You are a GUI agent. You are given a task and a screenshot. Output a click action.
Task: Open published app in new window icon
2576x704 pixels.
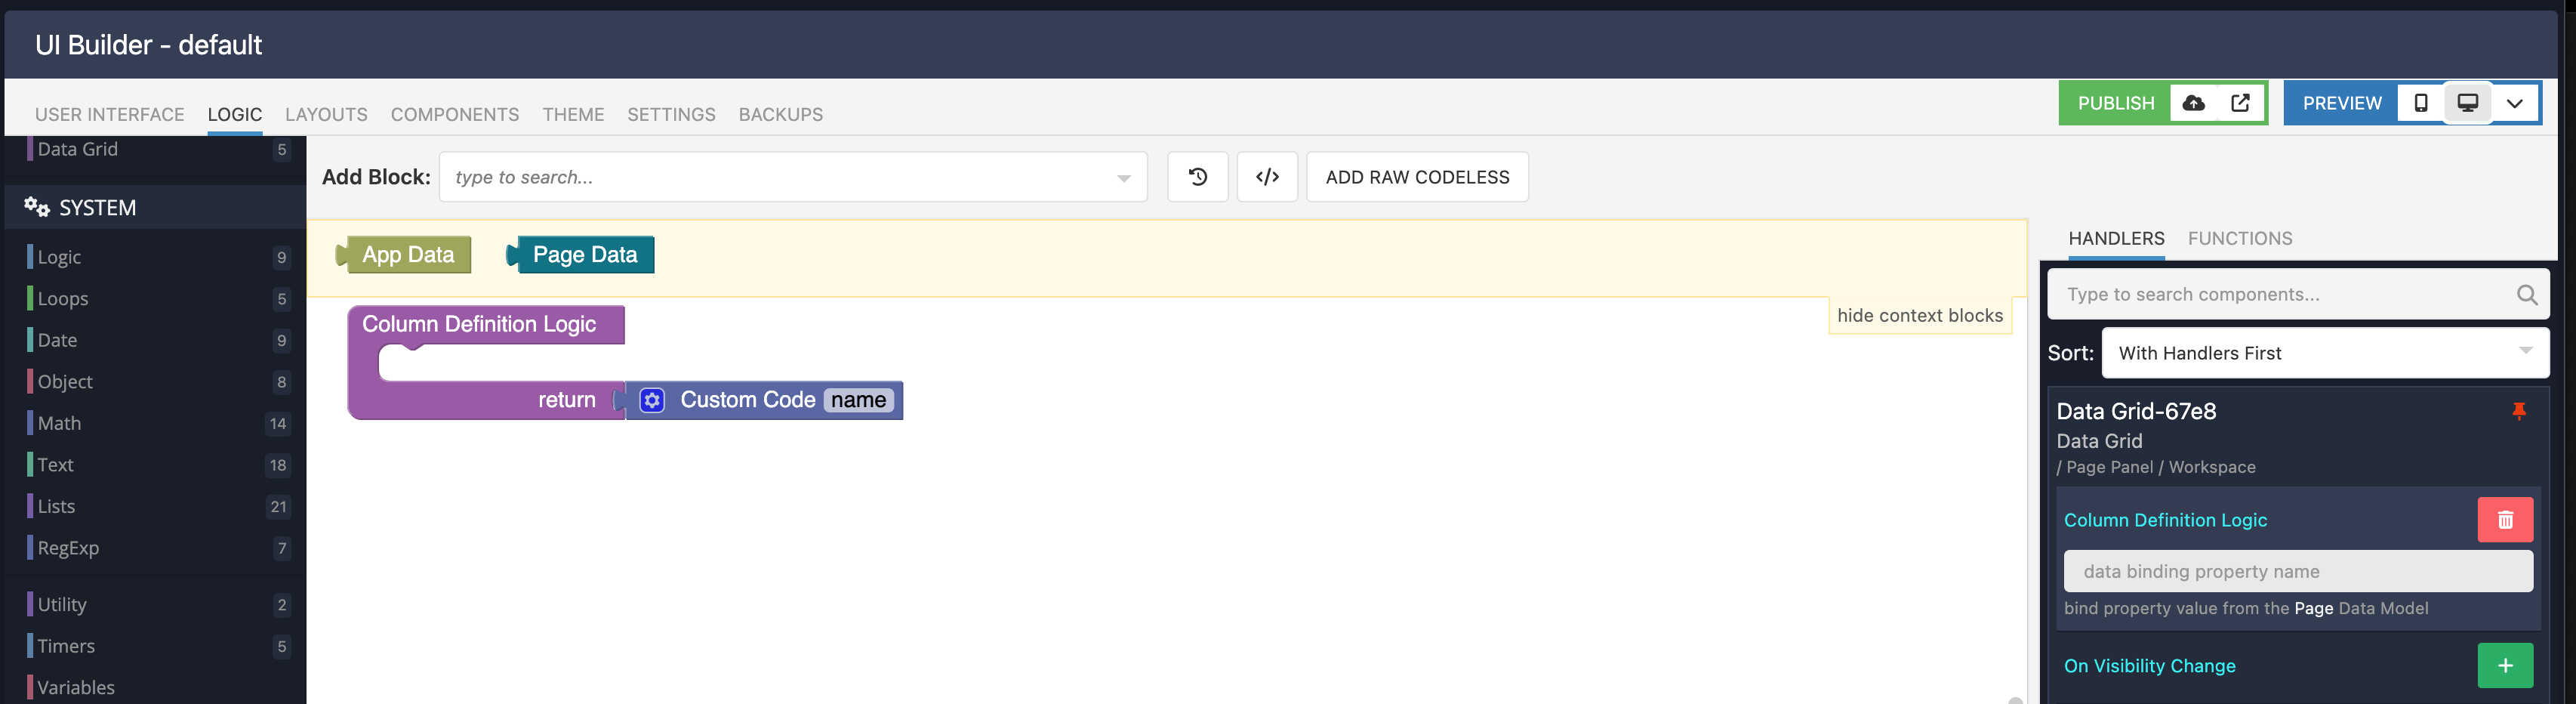pyautogui.click(x=2241, y=103)
